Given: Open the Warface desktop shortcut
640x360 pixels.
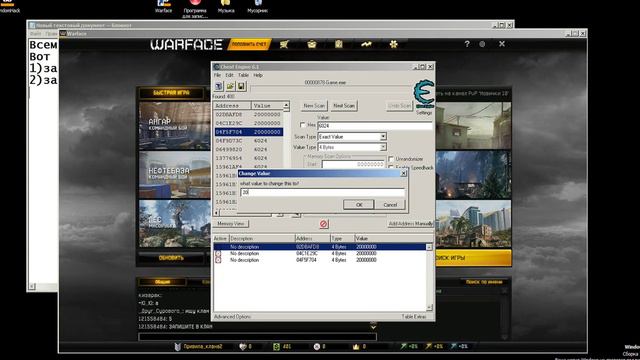Looking at the screenshot, I should 163,6.
